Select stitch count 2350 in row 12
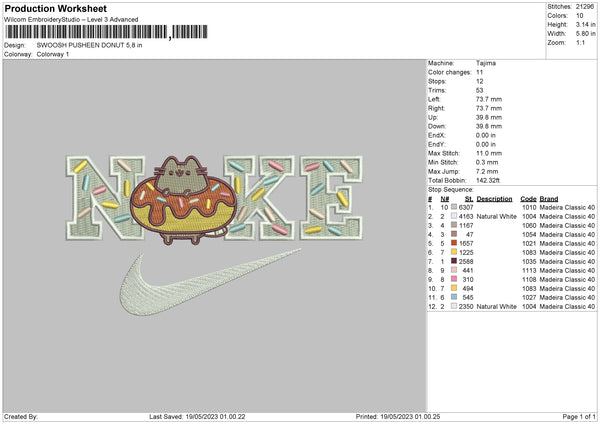The height and width of the screenshot is (424, 600). (466, 307)
